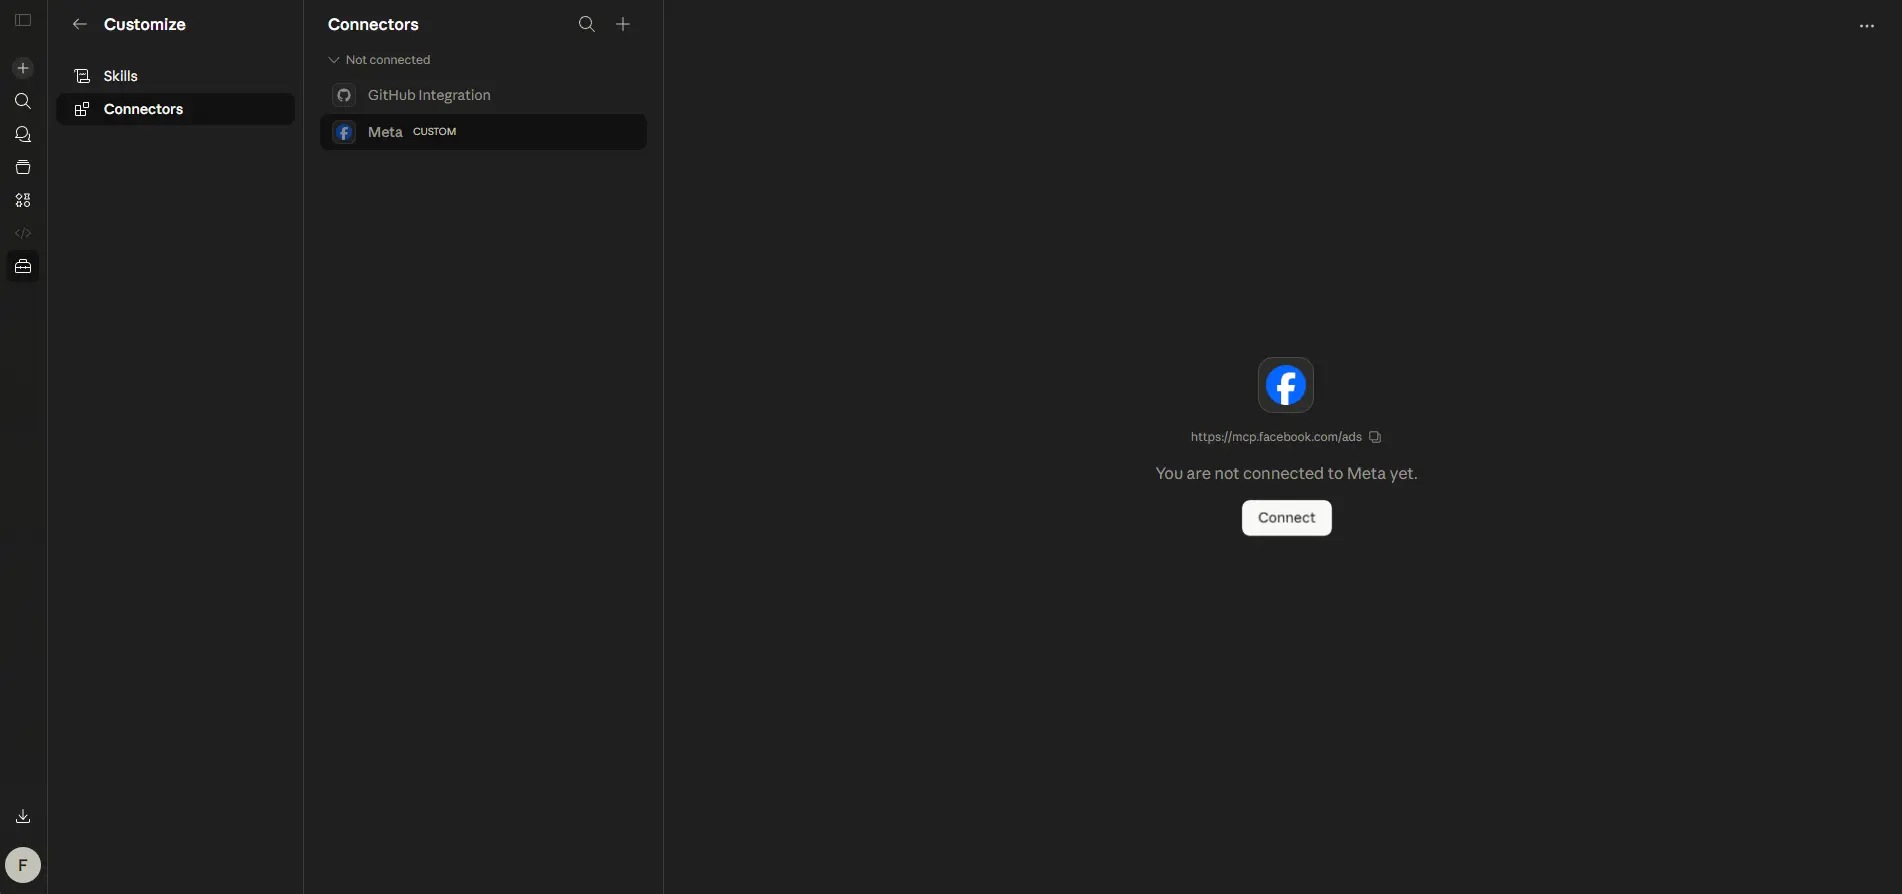The height and width of the screenshot is (894, 1902).
Task: Click the Connectors panel heading
Action: (373, 24)
